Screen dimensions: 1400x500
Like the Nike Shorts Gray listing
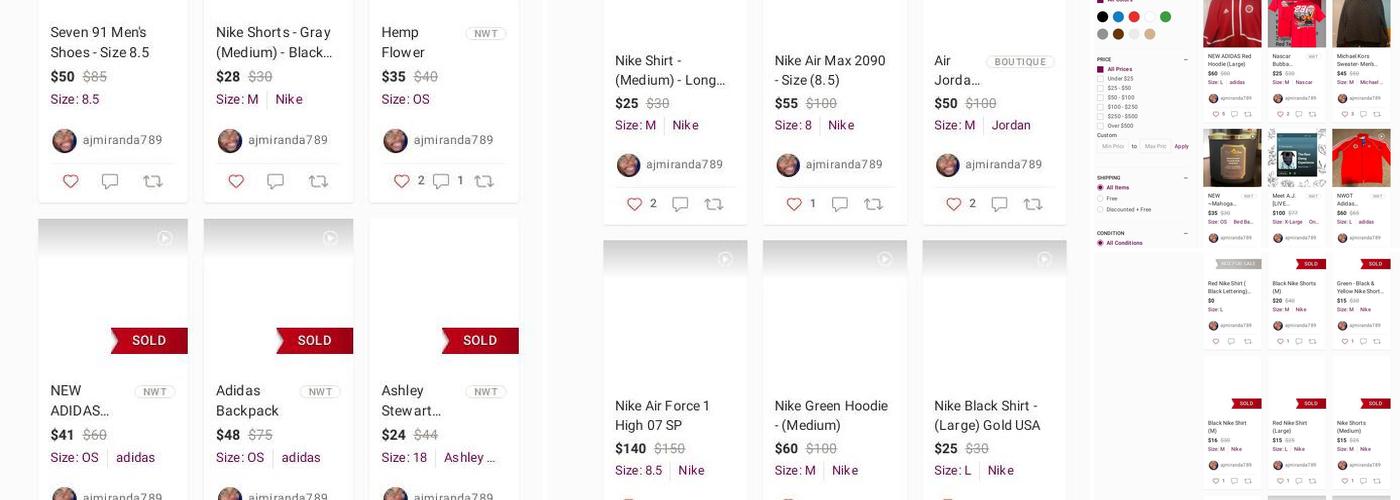(236, 181)
